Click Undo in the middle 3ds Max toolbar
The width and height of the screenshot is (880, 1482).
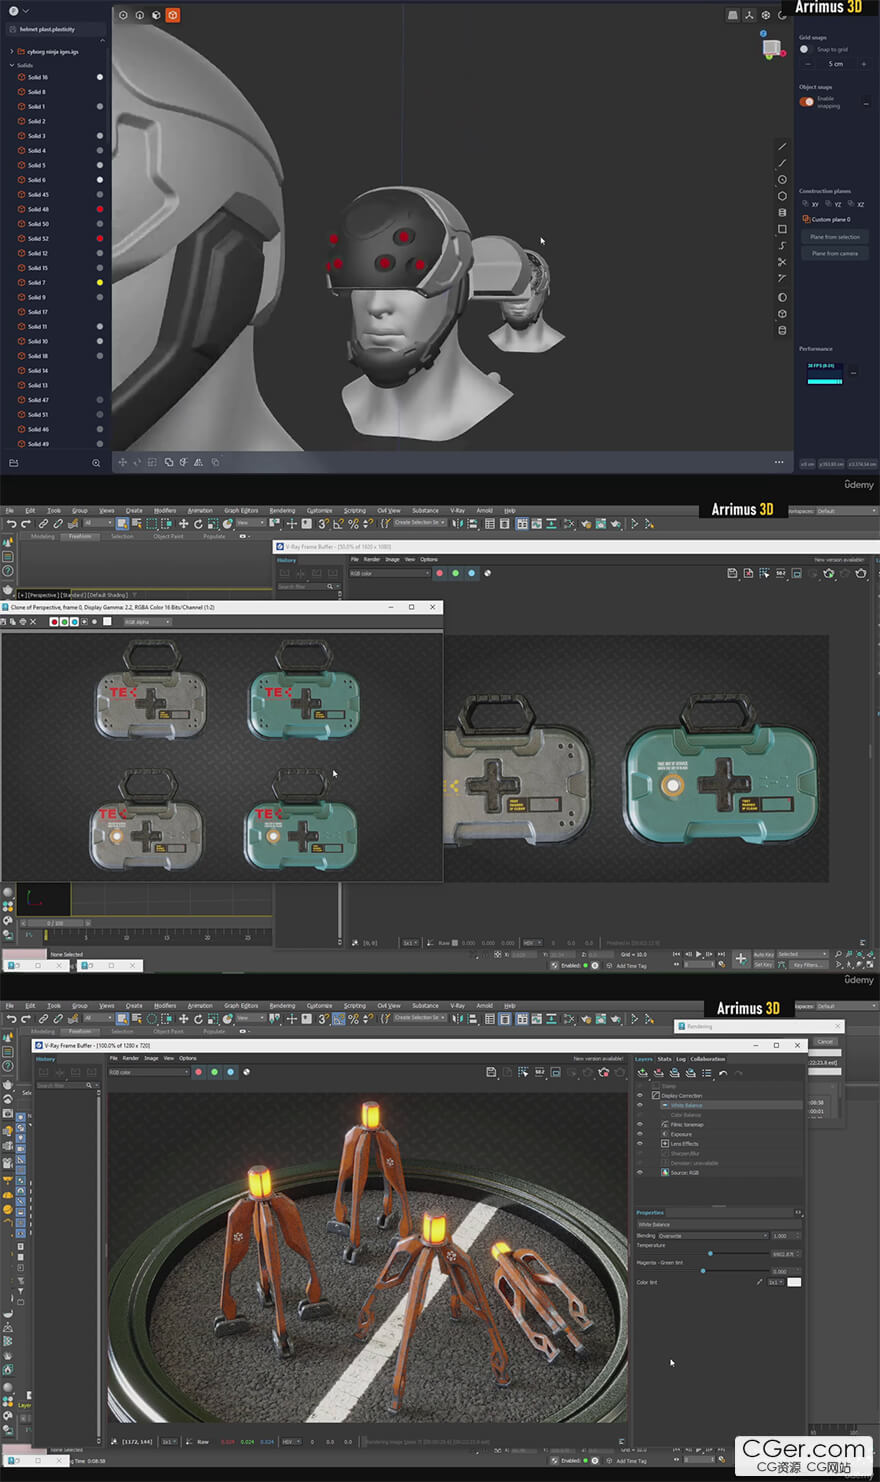pos(12,524)
